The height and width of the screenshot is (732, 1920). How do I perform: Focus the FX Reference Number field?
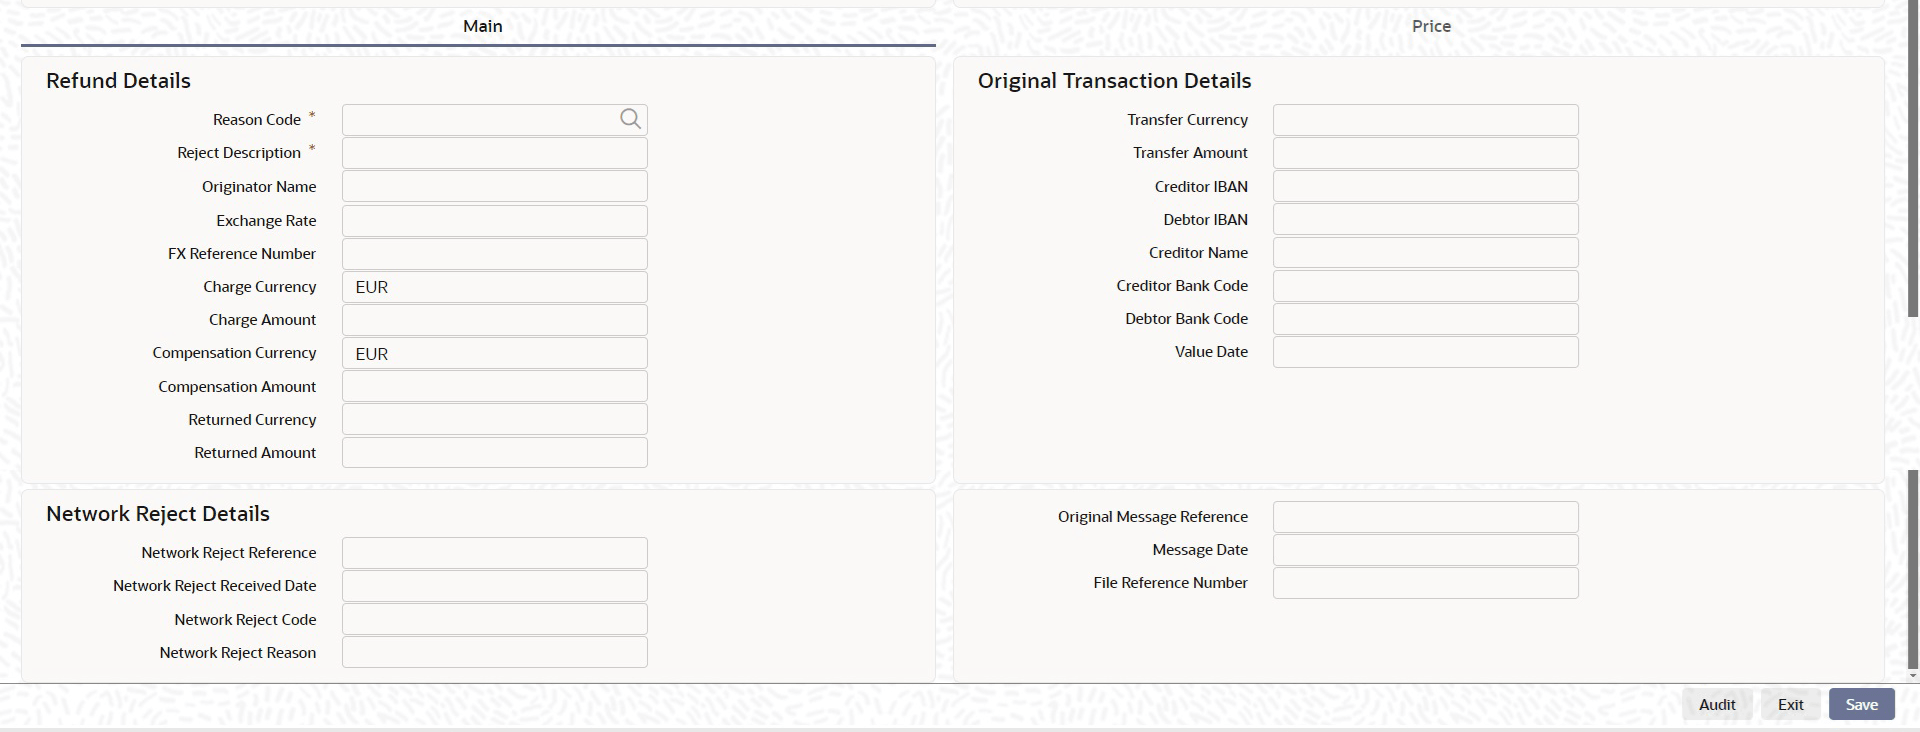click(x=495, y=253)
